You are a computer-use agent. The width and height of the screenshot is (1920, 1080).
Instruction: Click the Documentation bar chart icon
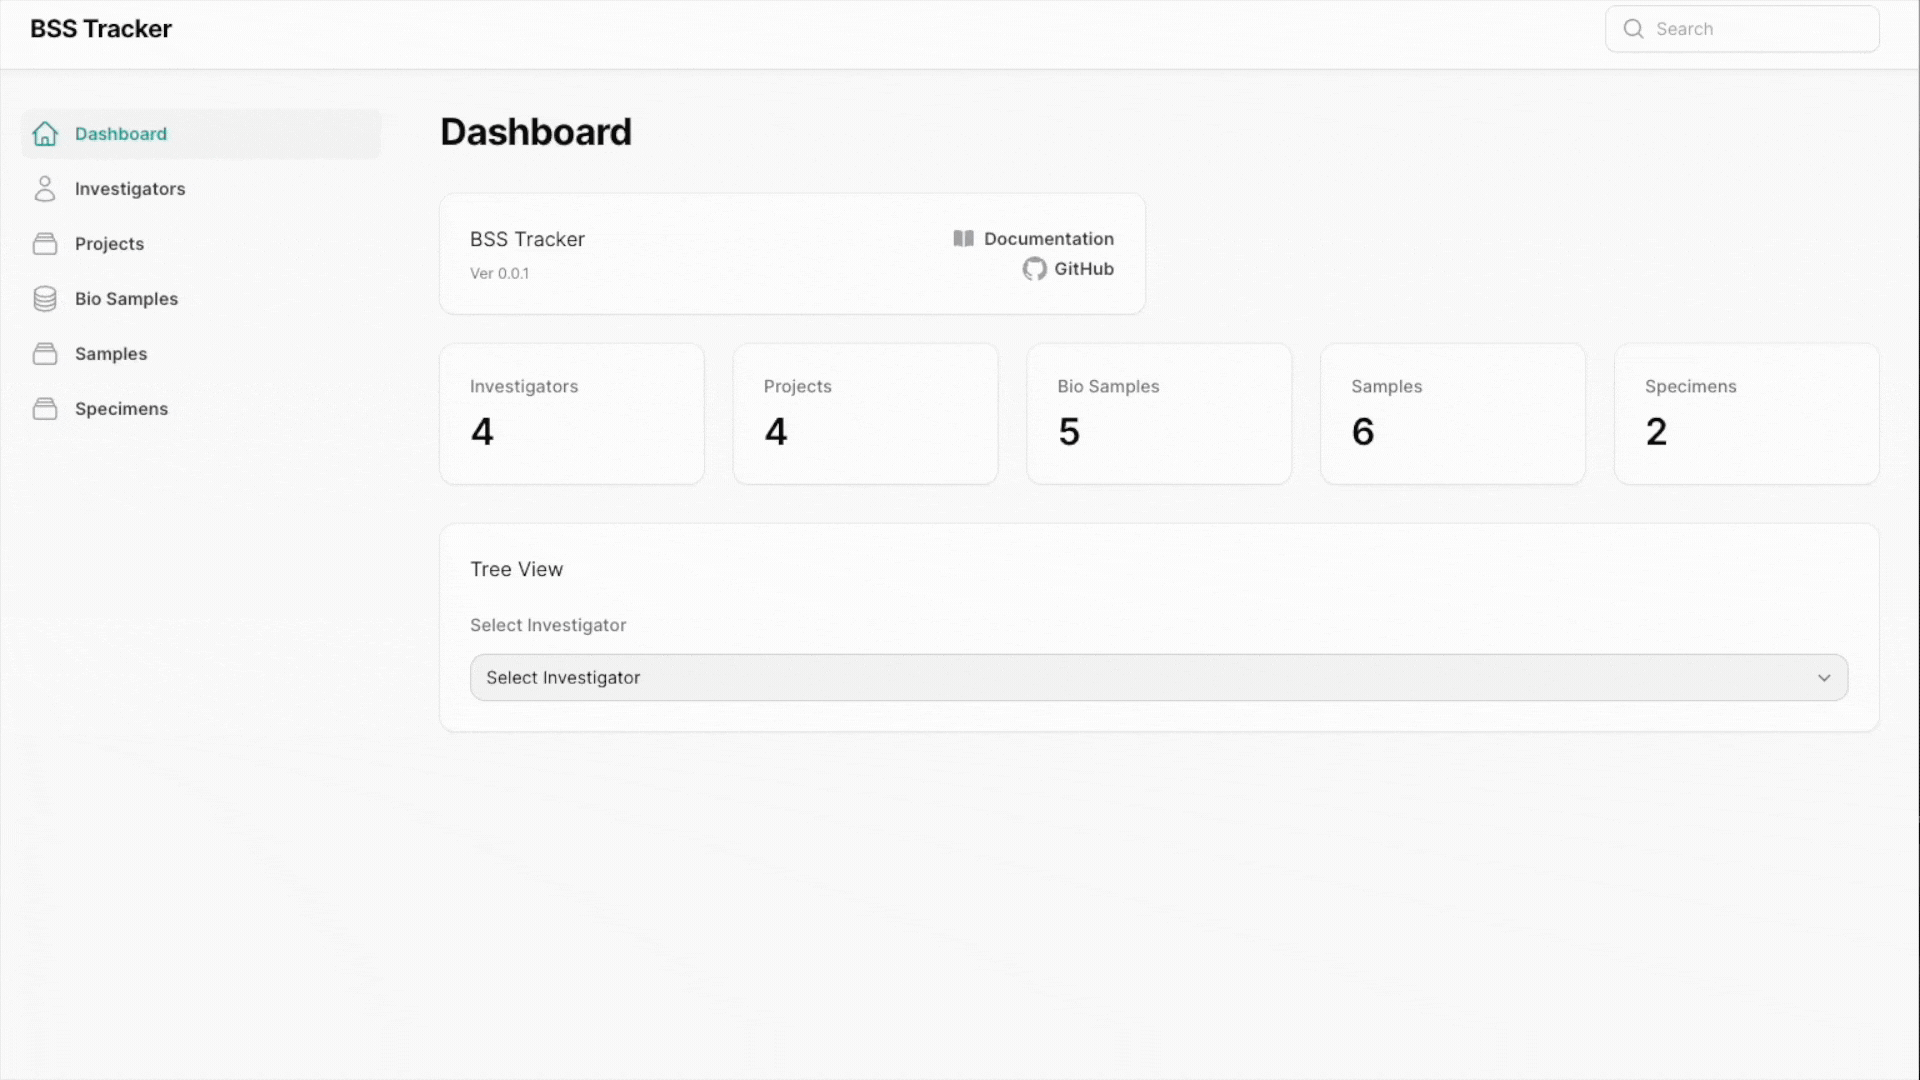[x=963, y=239]
